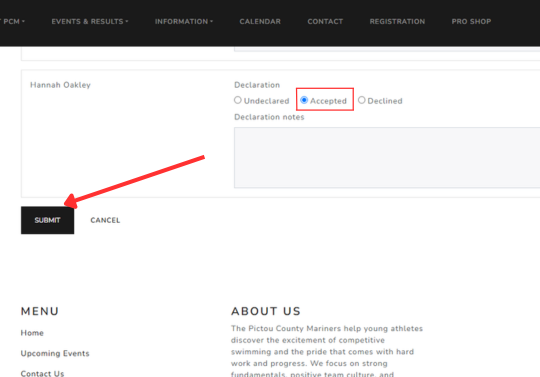Image resolution: width=540 pixels, height=377 pixels.
Task: Open the Home footer link
Action: pos(32,333)
